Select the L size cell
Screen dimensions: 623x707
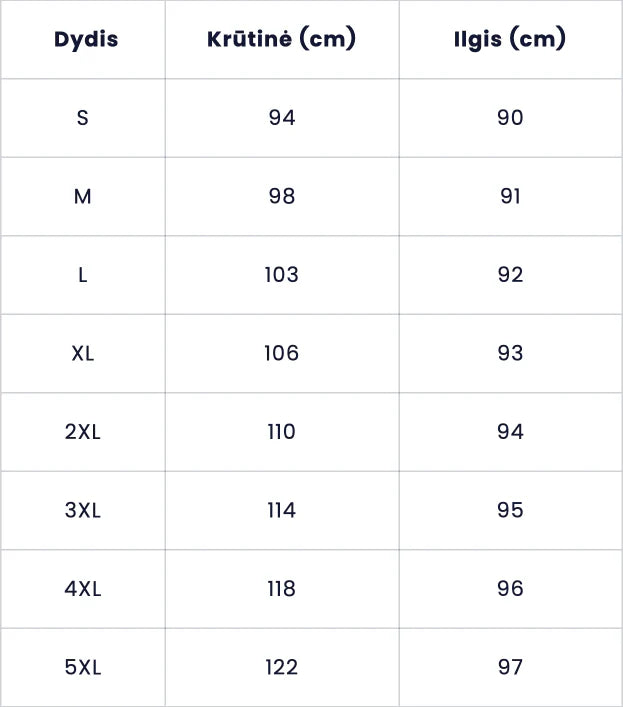click(83, 275)
